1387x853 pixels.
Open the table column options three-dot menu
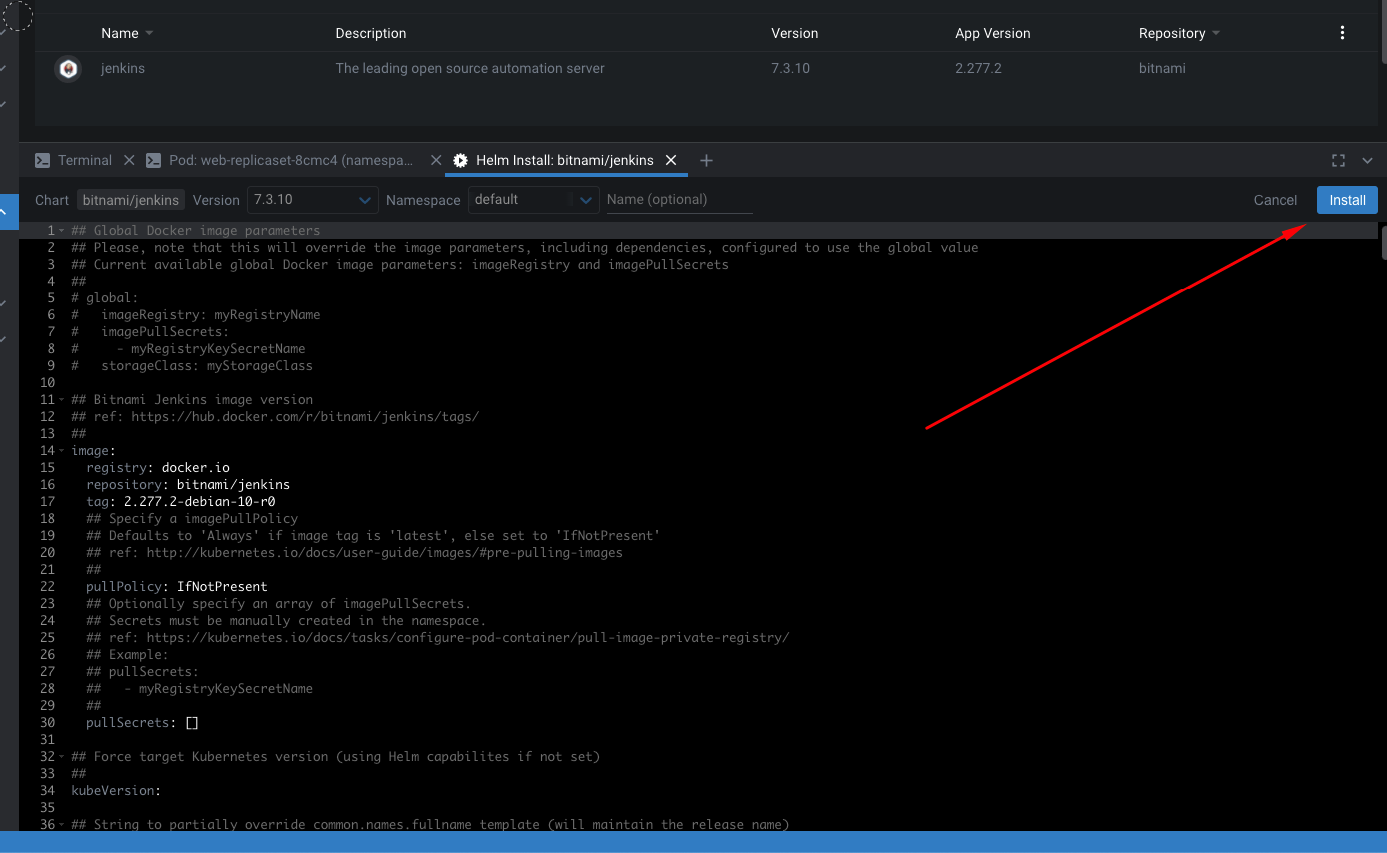pyautogui.click(x=1342, y=33)
